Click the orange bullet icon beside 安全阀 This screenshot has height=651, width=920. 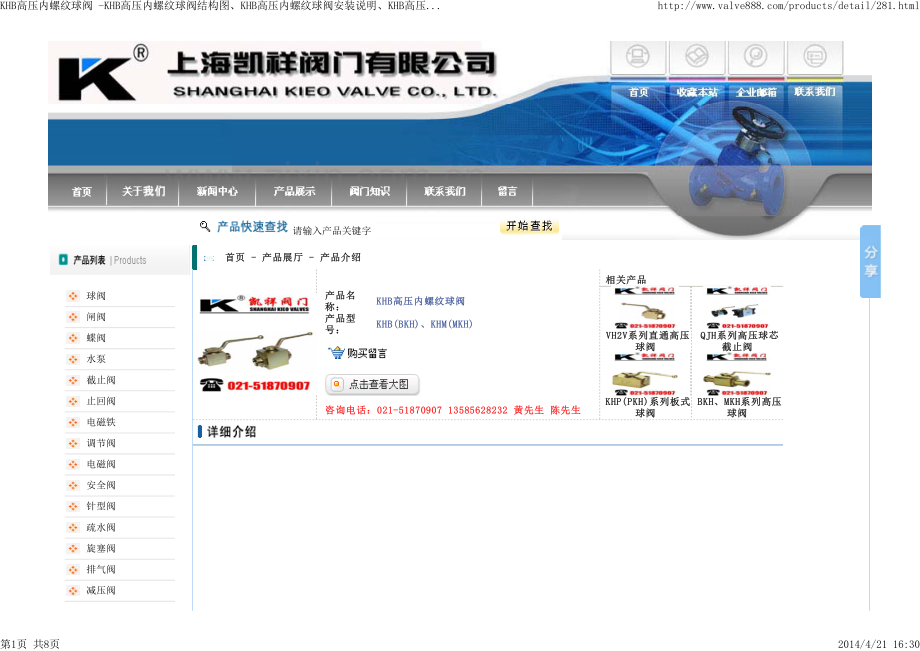[x=73, y=485]
